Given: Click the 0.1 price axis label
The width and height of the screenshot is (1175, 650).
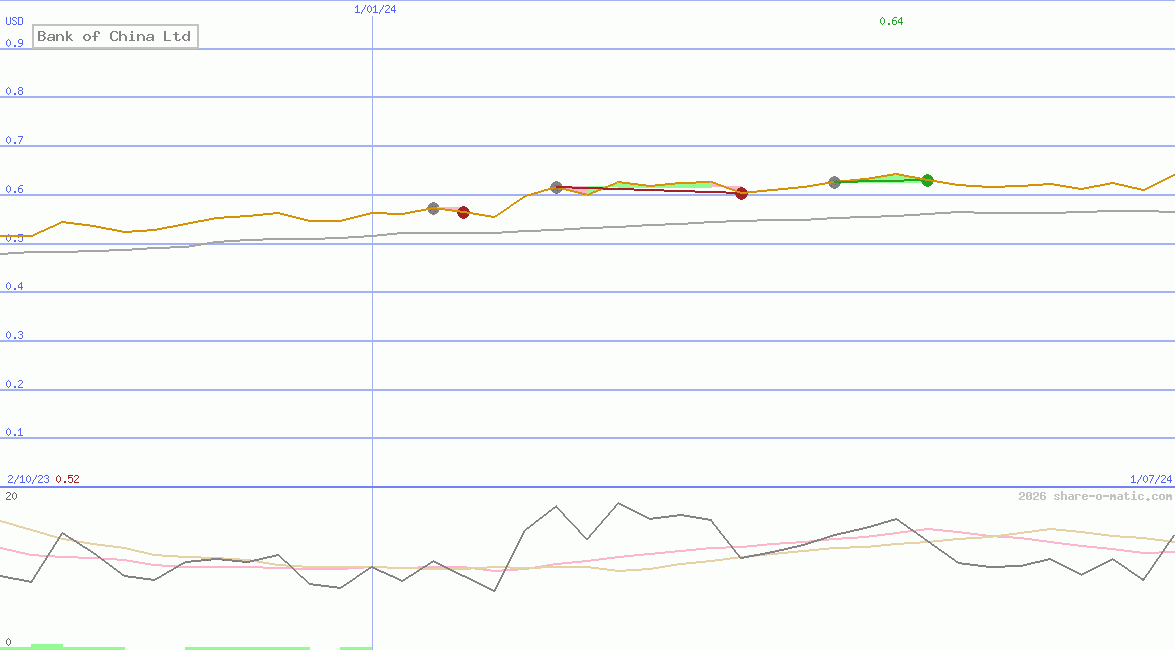Looking at the screenshot, I should pyautogui.click(x=14, y=432).
